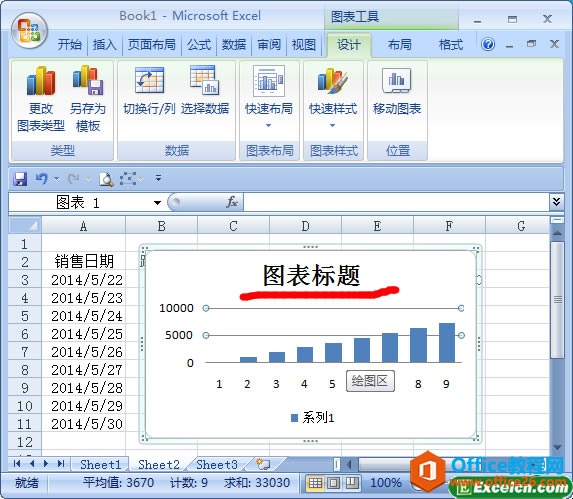Click Save icon in quick access toolbar

point(20,179)
